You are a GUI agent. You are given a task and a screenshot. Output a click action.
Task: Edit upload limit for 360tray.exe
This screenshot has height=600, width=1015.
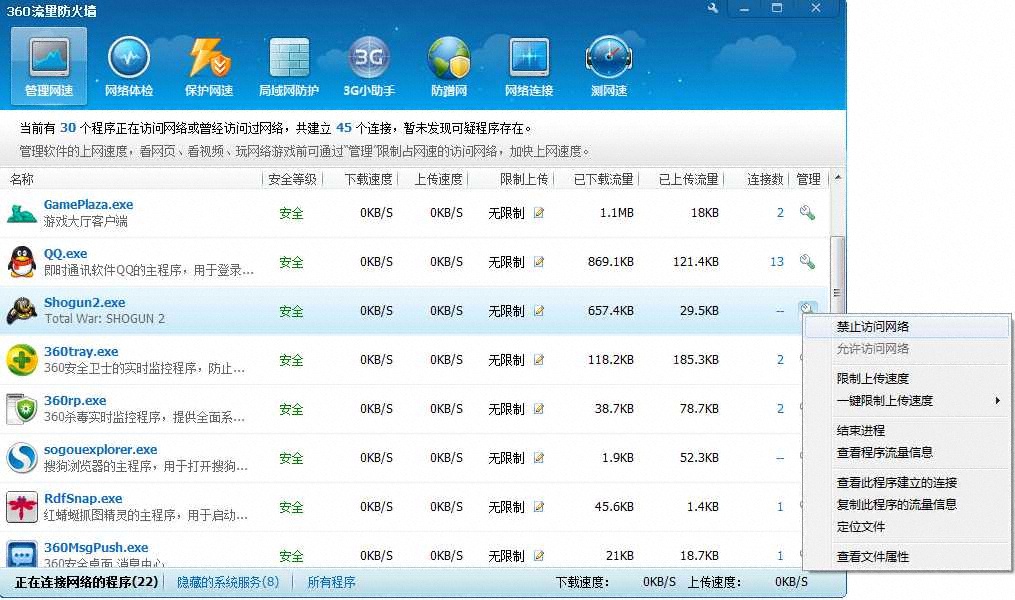click(x=539, y=360)
